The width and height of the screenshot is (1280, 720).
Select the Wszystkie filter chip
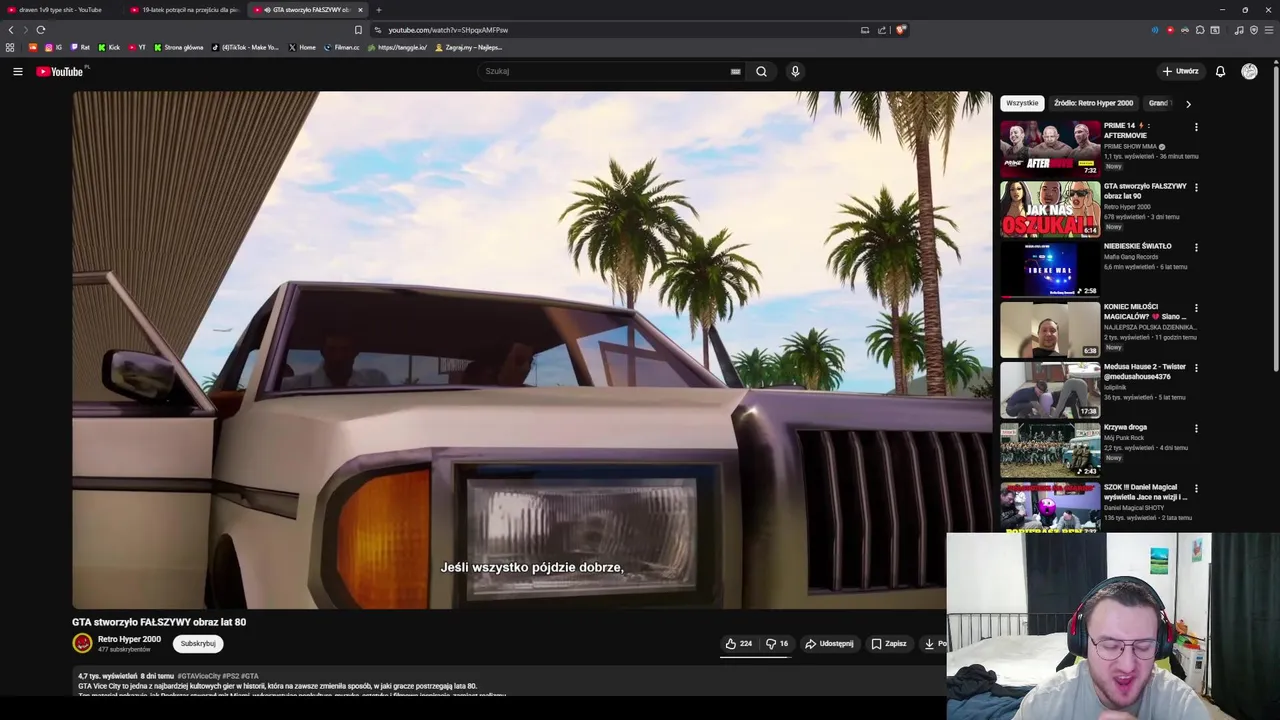click(1022, 103)
